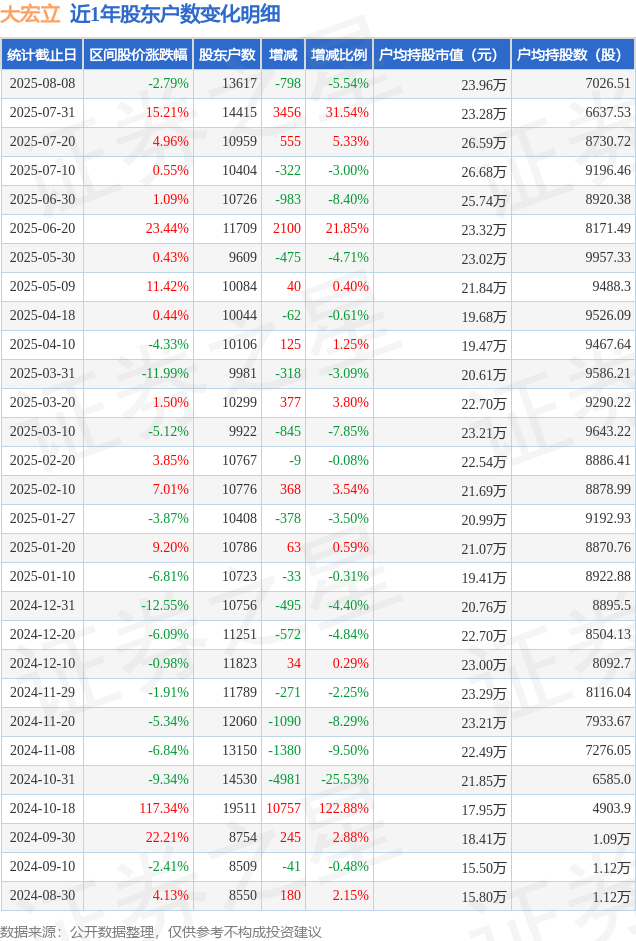The width and height of the screenshot is (636, 941).
Task: Select the 增减比例 column header
Action: click(338, 55)
